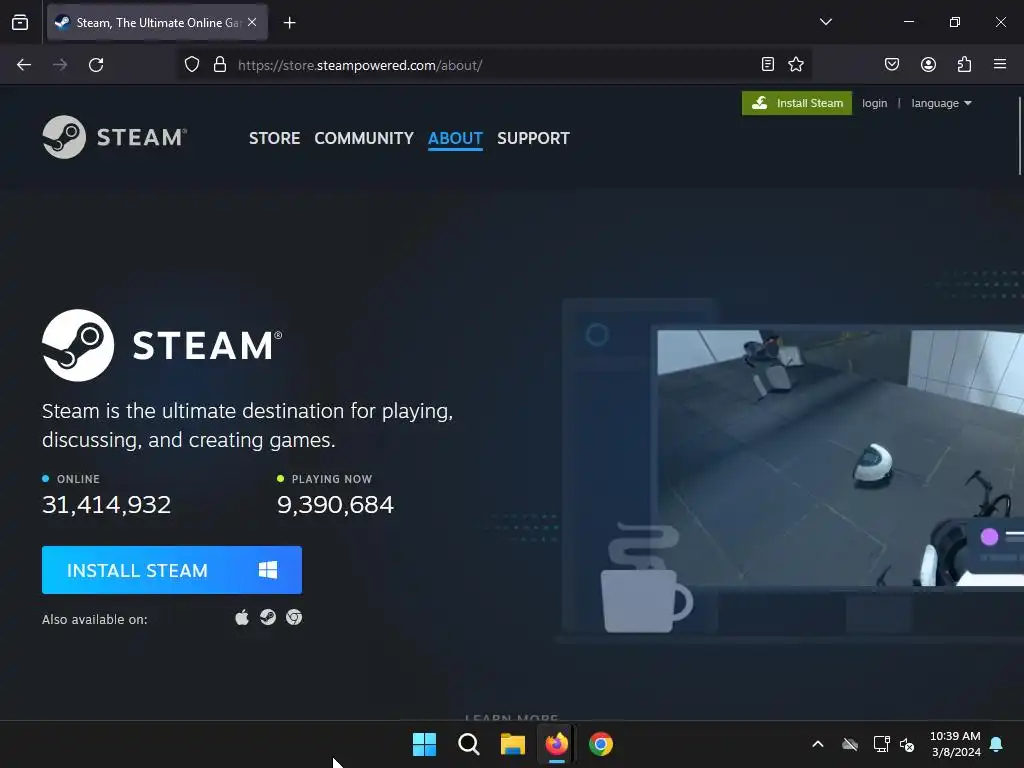Open the STORE menu
The width and height of the screenshot is (1024, 768).
[274, 138]
